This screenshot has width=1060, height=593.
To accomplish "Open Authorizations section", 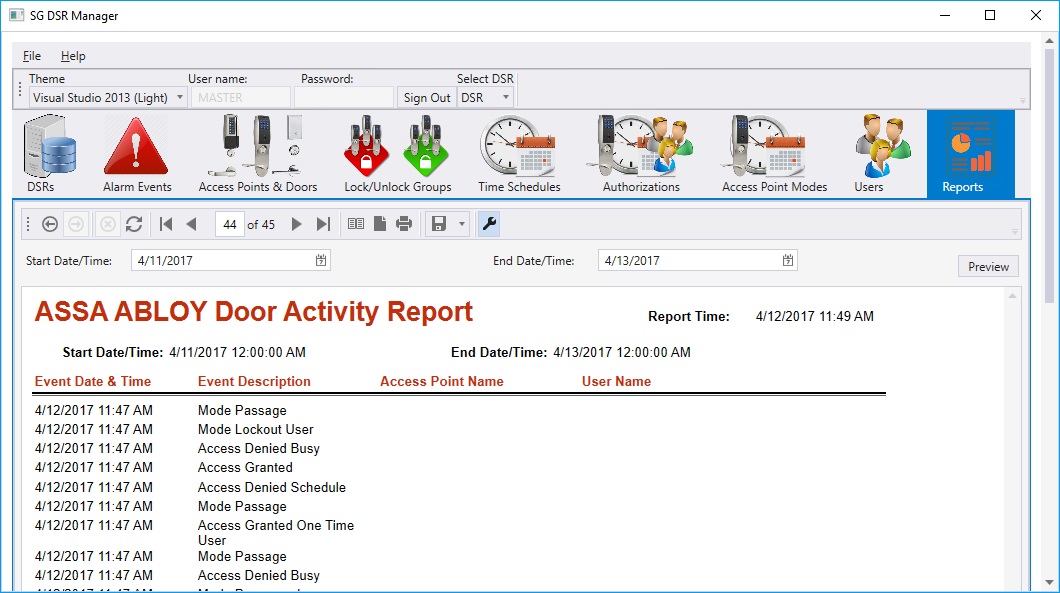I will tap(641, 154).
